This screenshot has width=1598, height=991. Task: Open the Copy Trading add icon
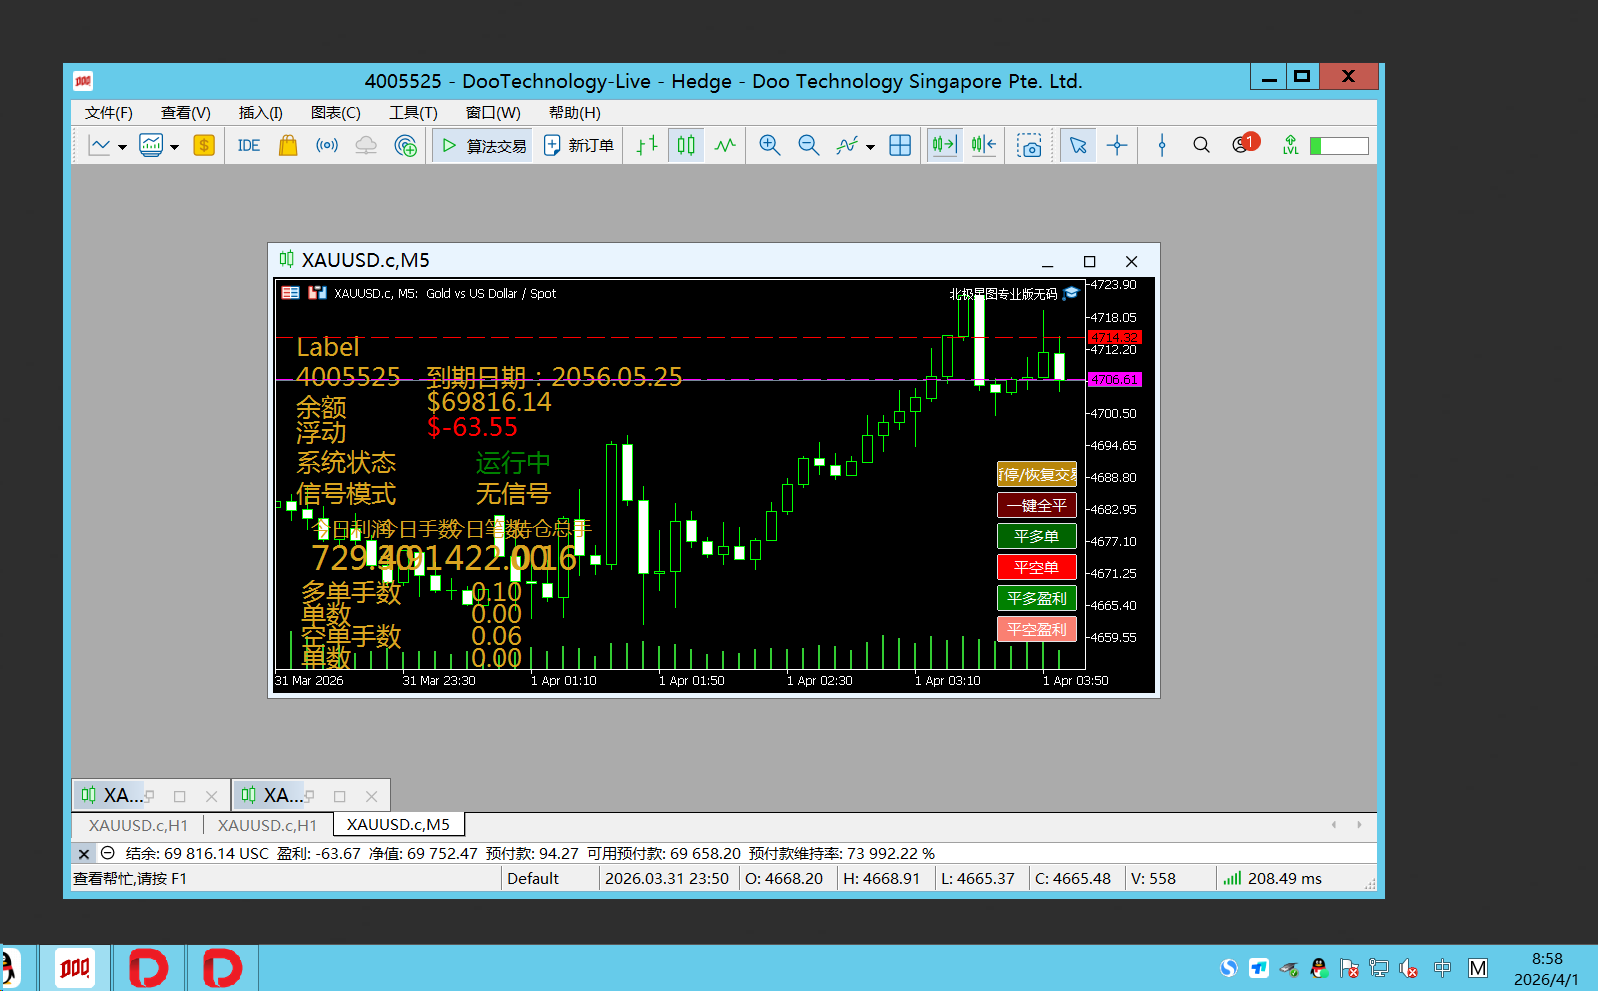[405, 146]
